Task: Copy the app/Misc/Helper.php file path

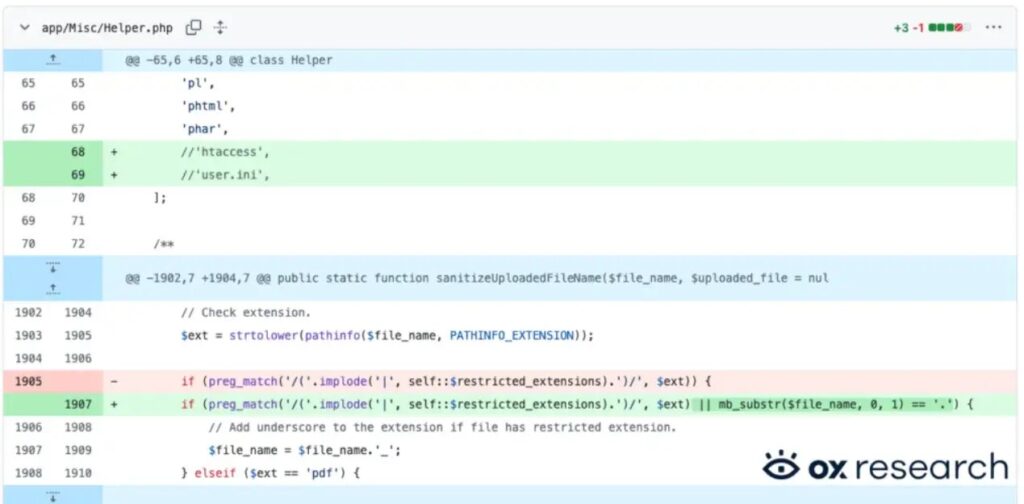Action: (194, 27)
